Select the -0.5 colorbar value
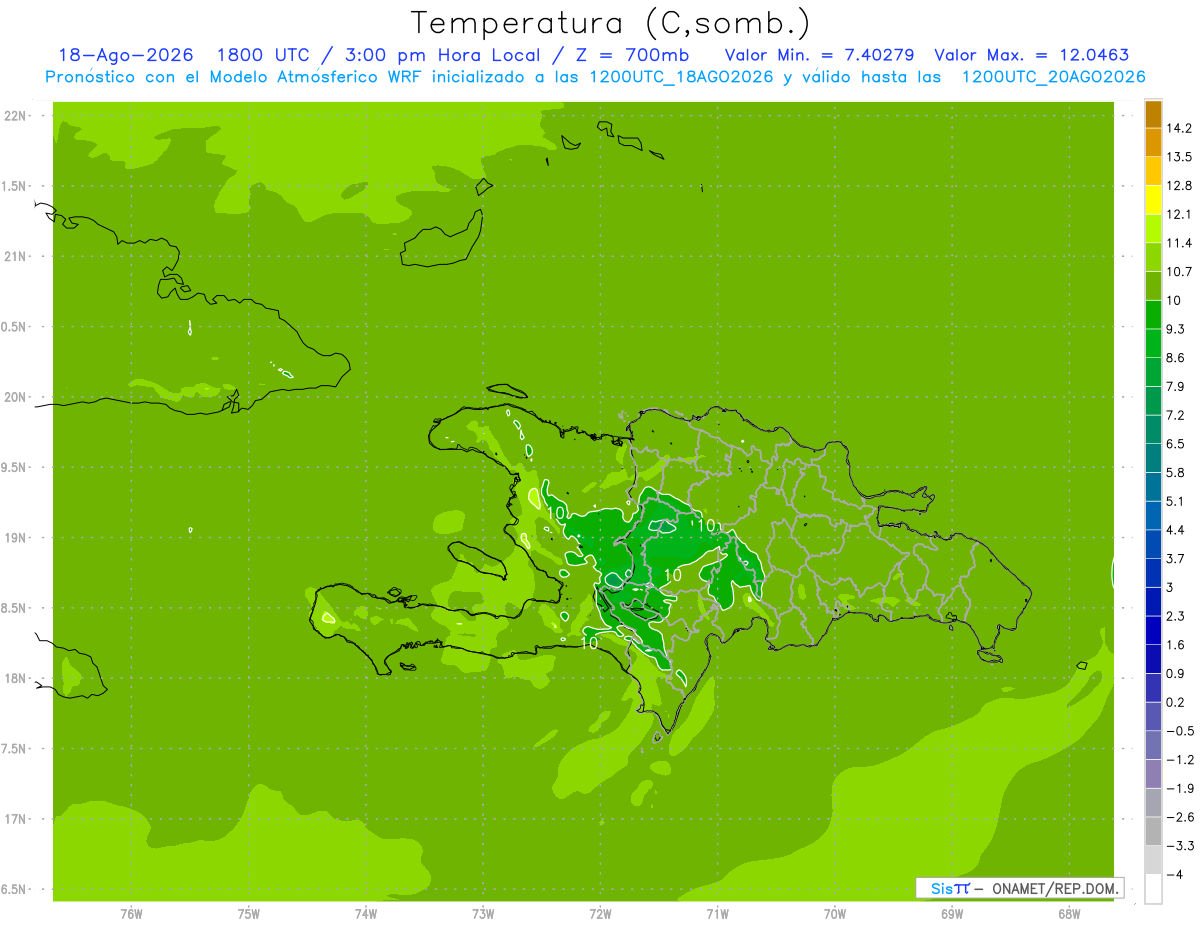The height and width of the screenshot is (927, 1200). point(1179,731)
